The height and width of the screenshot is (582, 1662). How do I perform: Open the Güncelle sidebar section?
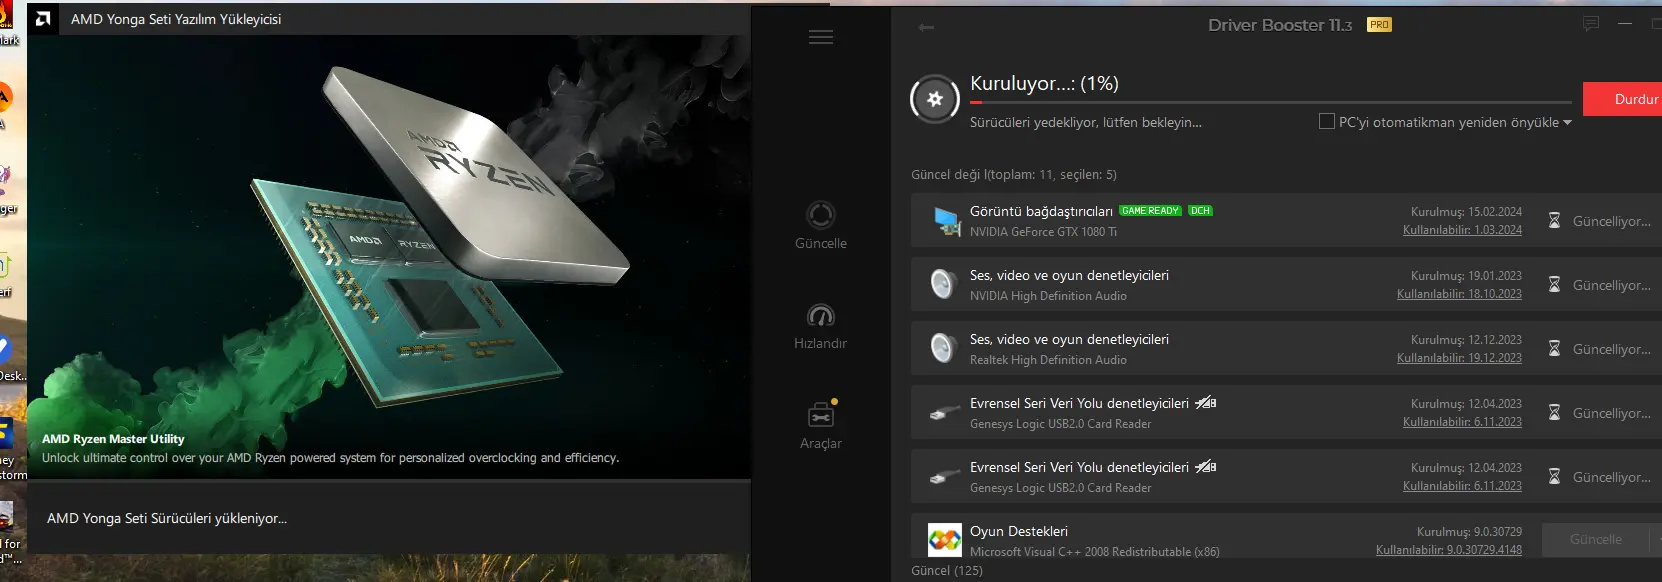point(821,226)
